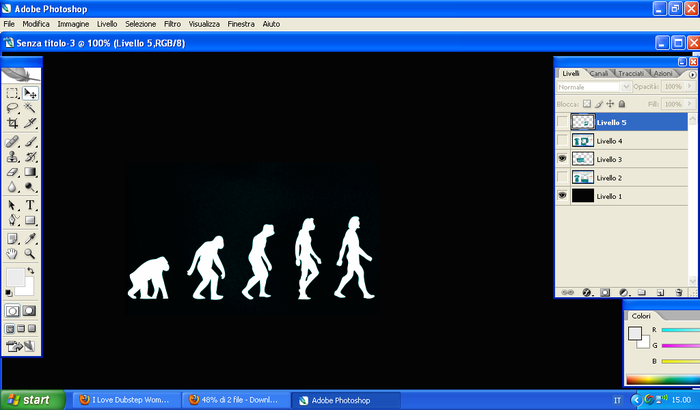Open adjustment layer menu
The height and width of the screenshot is (410, 700).
[x=624, y=293]
